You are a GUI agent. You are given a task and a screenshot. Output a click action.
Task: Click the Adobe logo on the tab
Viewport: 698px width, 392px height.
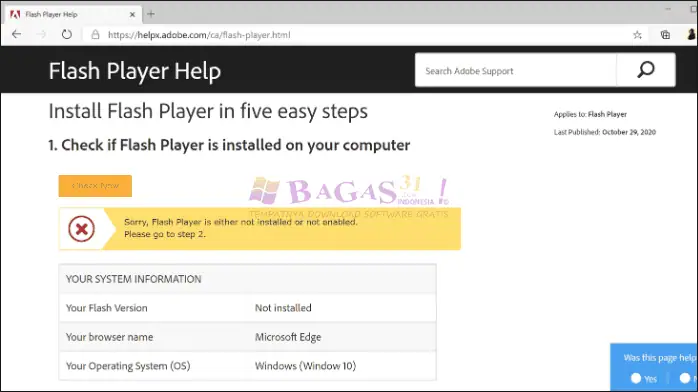[15, 14]
